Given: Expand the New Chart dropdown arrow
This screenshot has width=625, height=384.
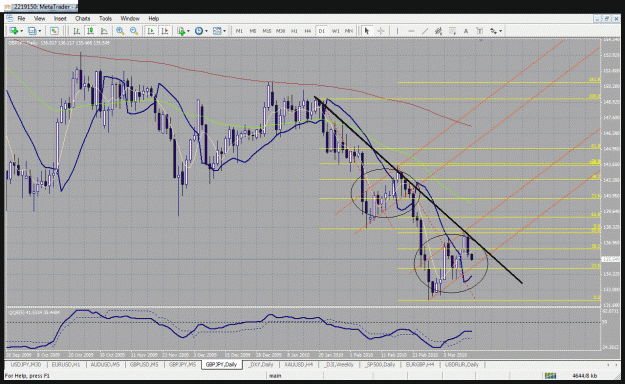Looking at the screenshot, I should click(x=22, y=31).
